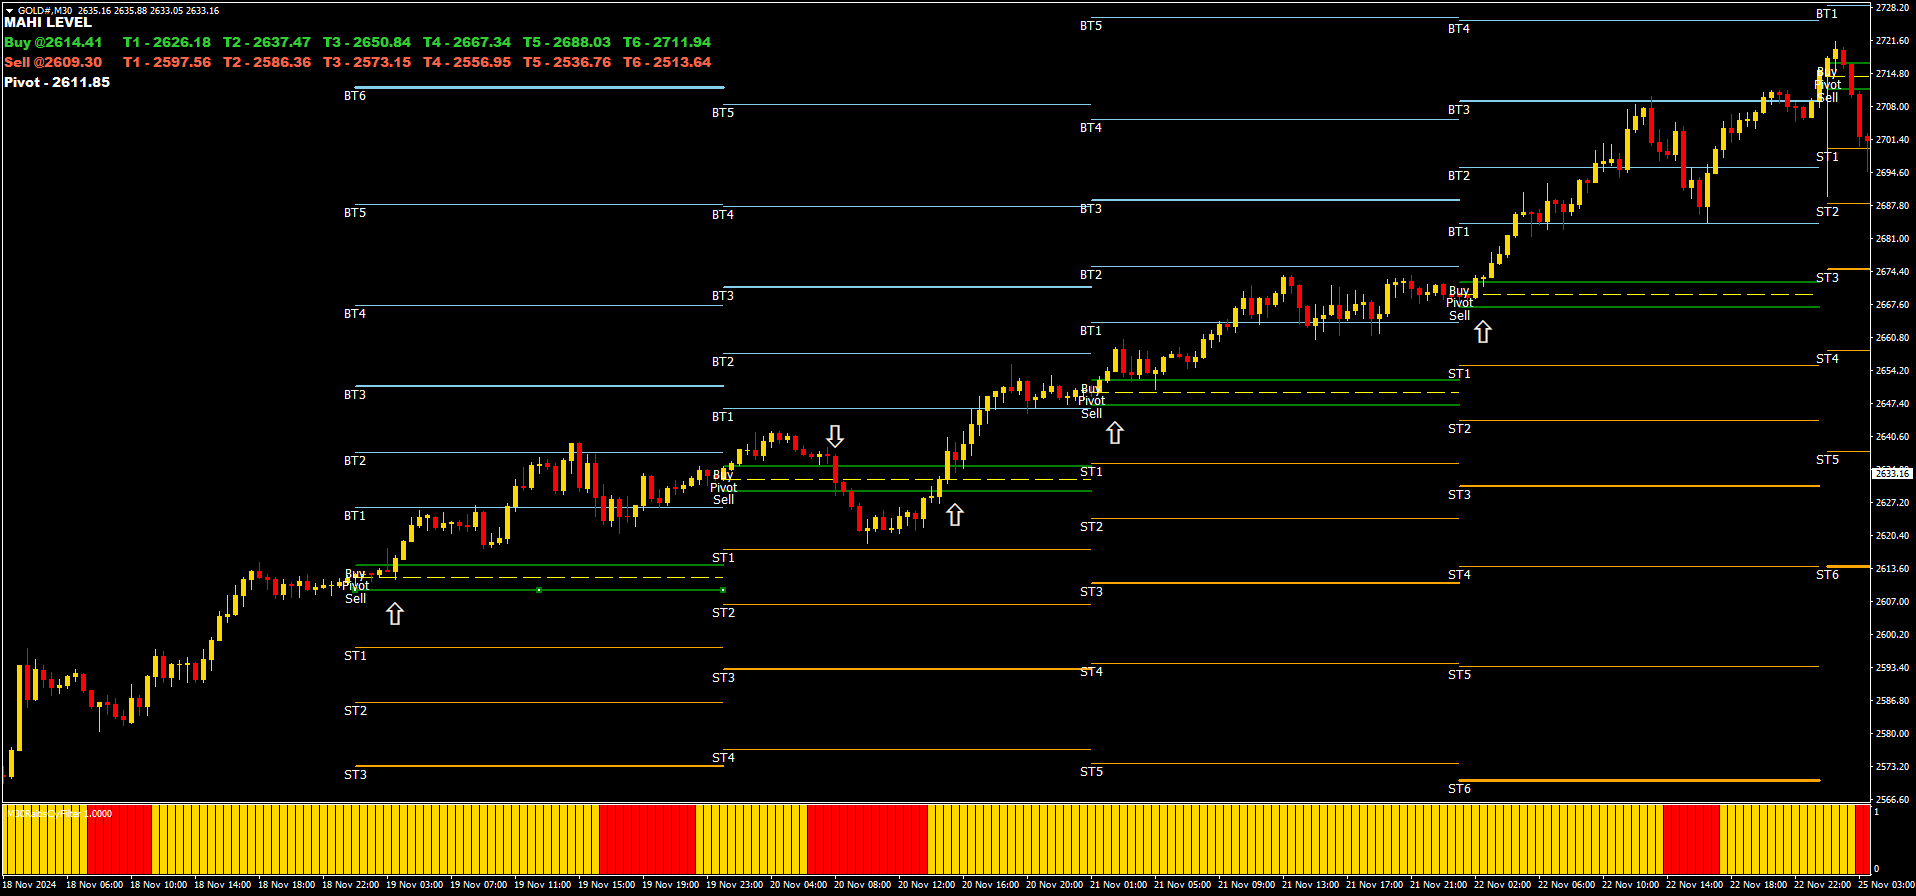The height and width of the screenshot is (896, 1916).
Task: Click 2728.20 on the price scale
Action: pos(1892,8)
